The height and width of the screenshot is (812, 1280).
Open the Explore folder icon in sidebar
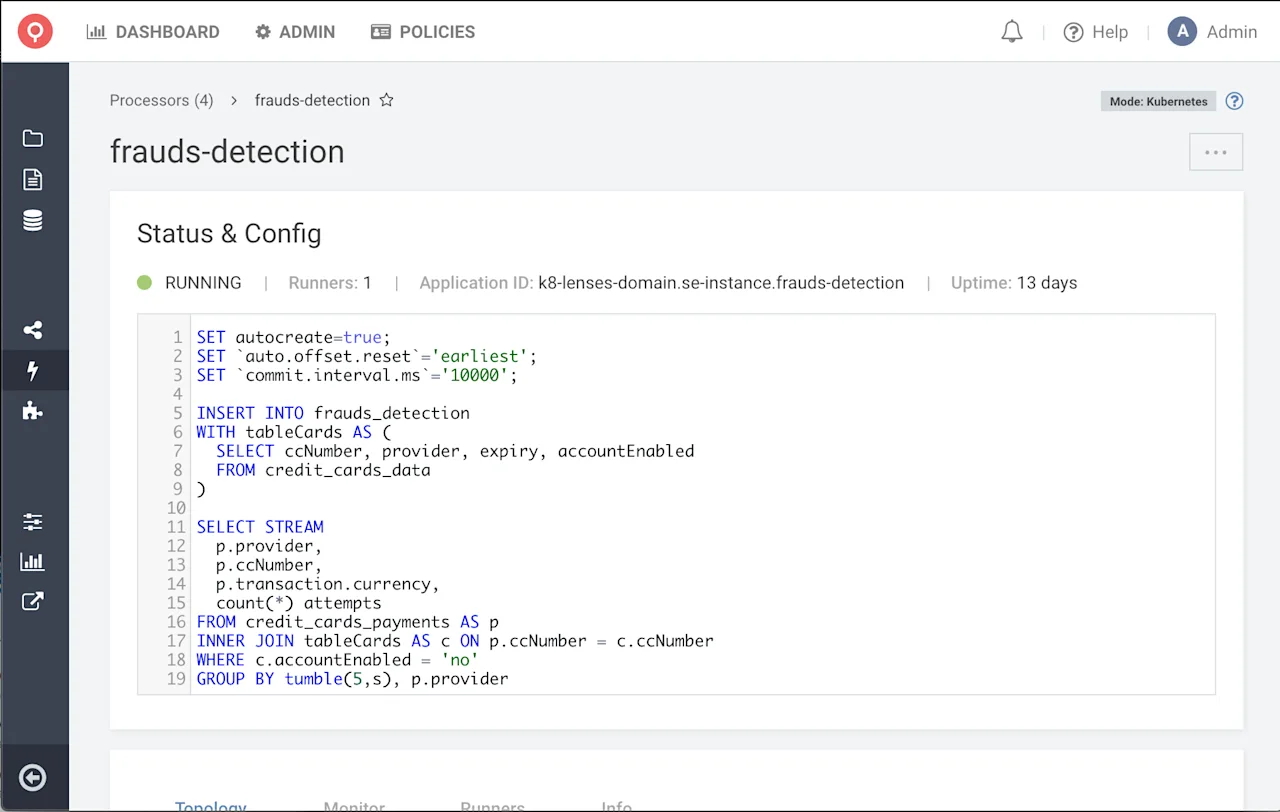33,138
